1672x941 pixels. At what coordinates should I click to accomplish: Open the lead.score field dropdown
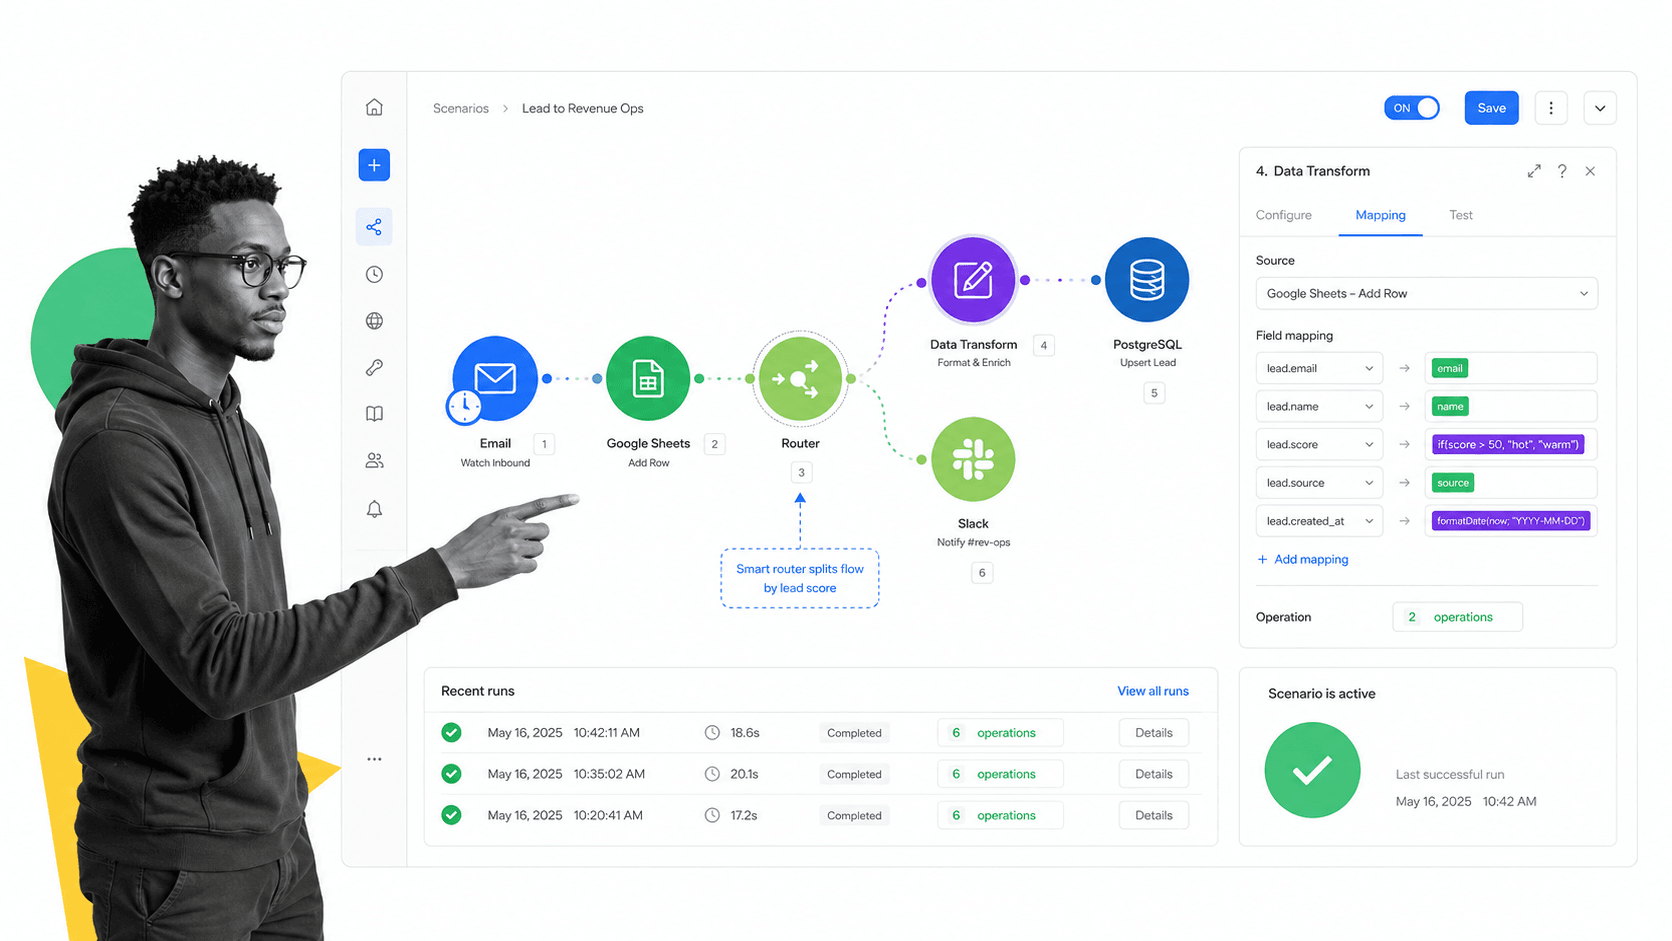click(x=1319, y=444)
